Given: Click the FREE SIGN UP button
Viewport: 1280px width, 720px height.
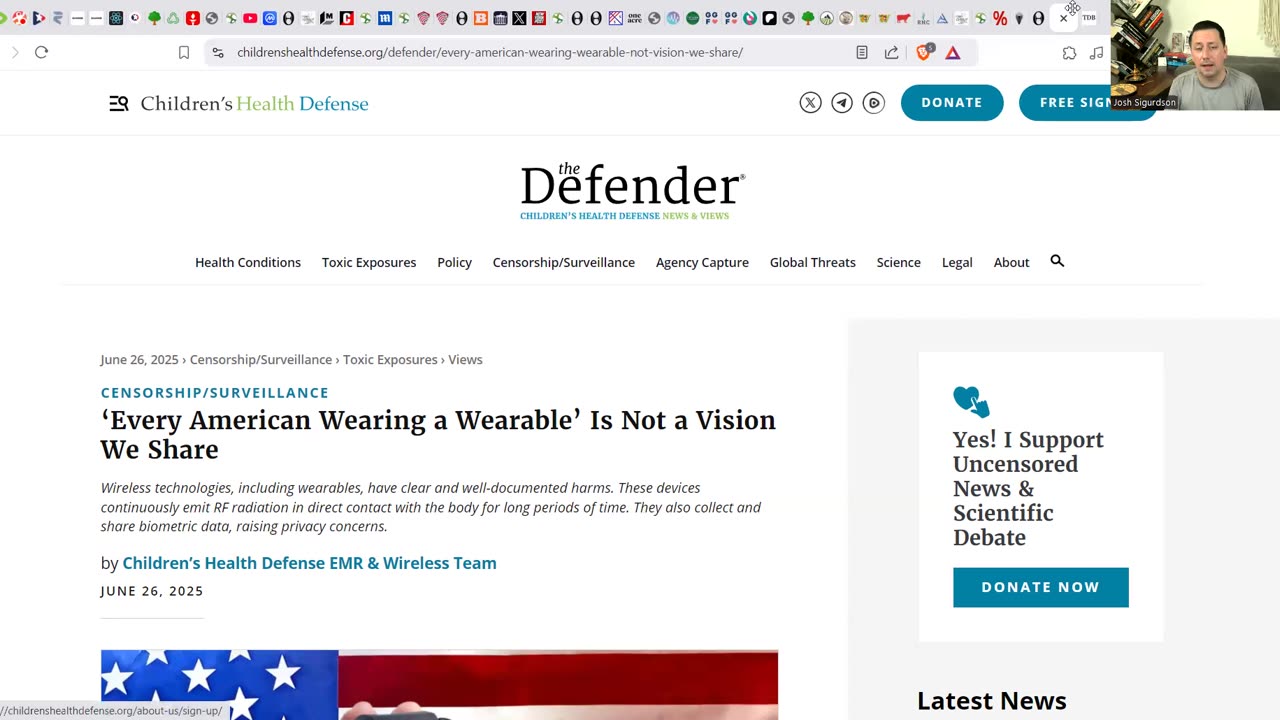Looking at the screenshot, I should [x=1086, y=102].
